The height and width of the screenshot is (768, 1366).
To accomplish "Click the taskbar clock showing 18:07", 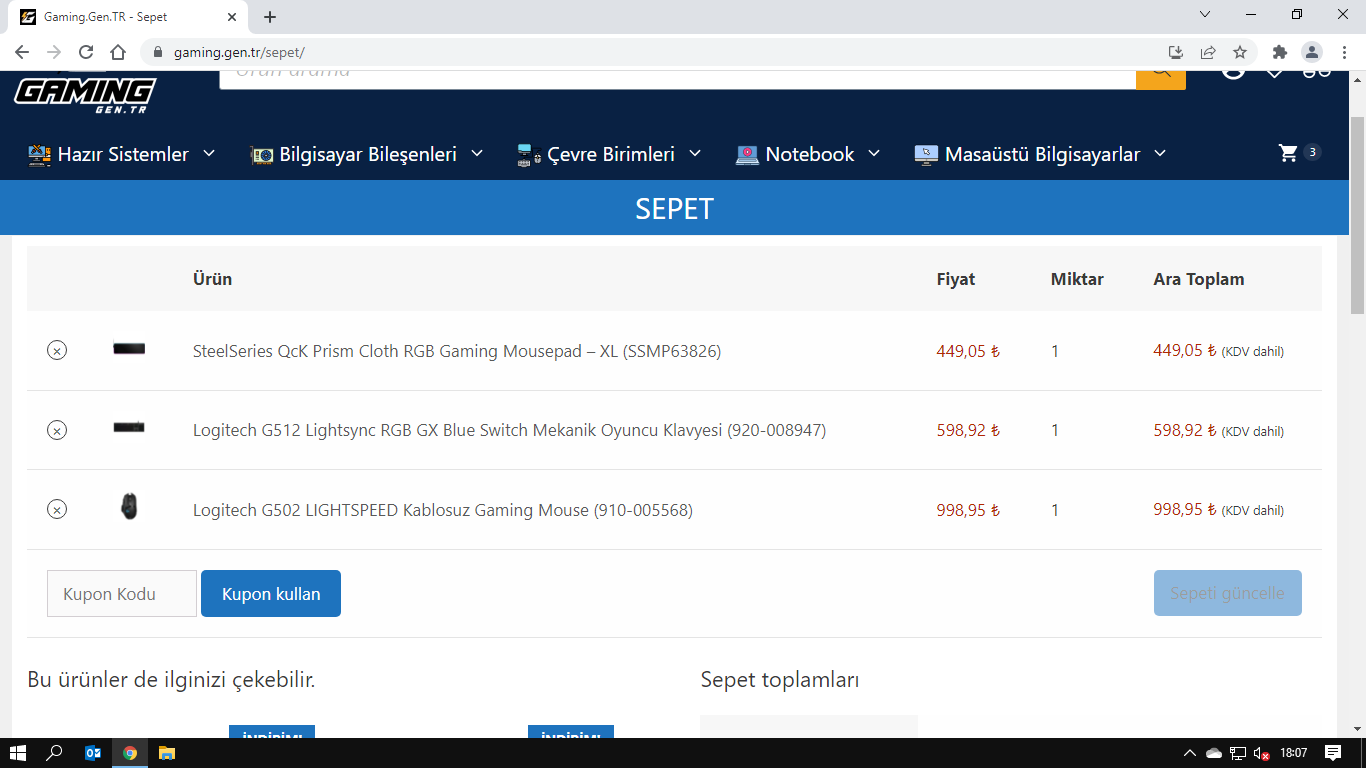I will [1294, 753].
